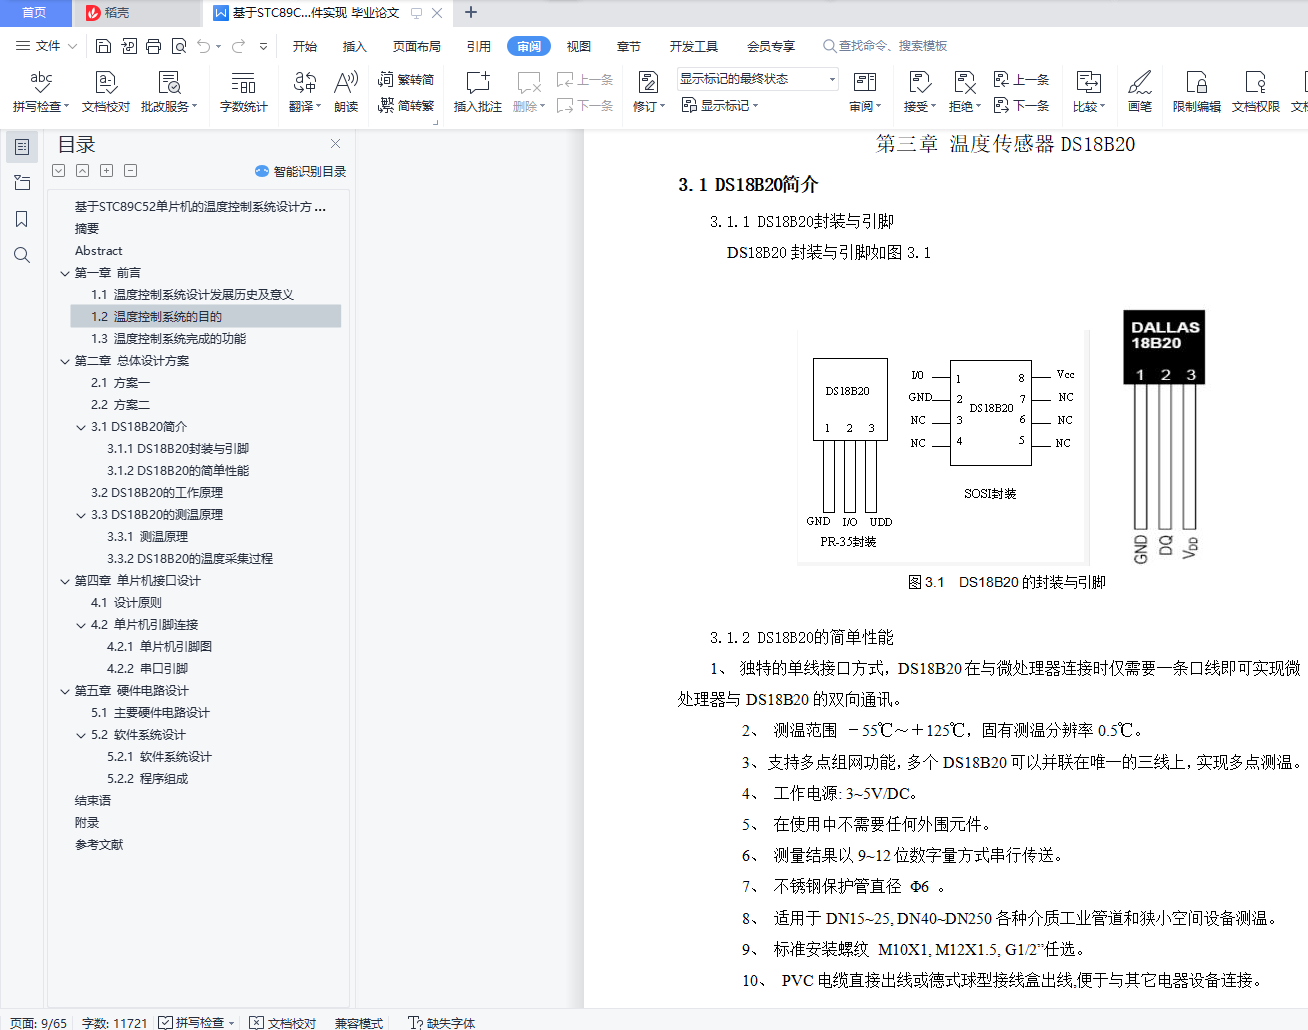Open the bookmark panel sidebar icon

[22, 219]
